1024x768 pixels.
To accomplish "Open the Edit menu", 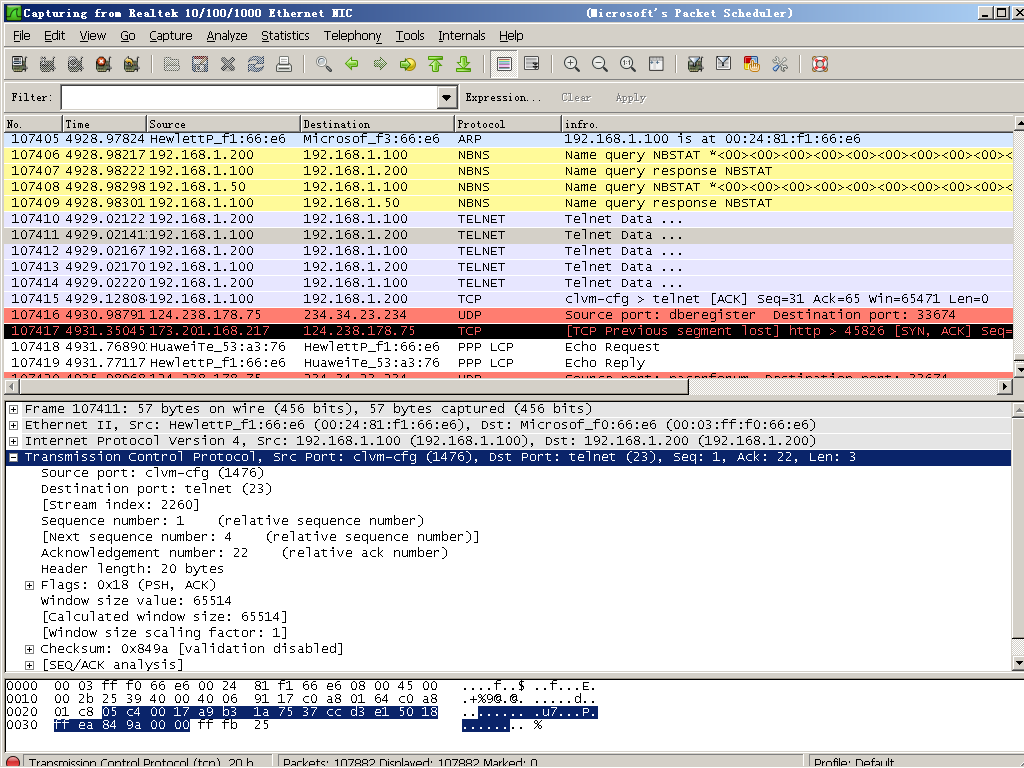I will [54, 36].
